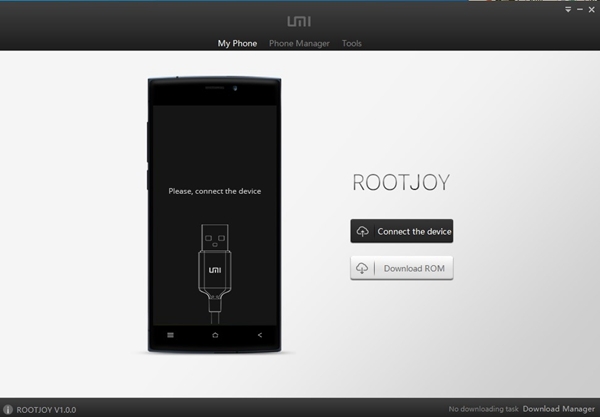Click the Download ROM button
The width and height of the screenshot is (600, 417).
point(401,268)
